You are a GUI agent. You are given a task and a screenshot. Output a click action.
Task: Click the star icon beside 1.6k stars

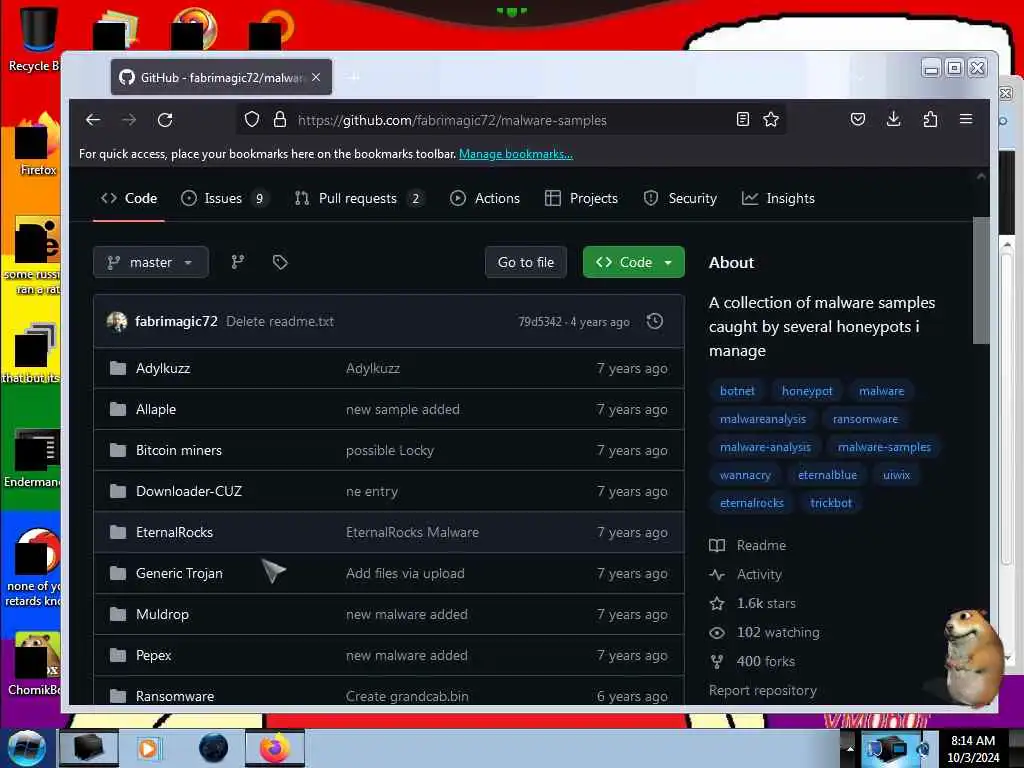[x=717, y=603]
